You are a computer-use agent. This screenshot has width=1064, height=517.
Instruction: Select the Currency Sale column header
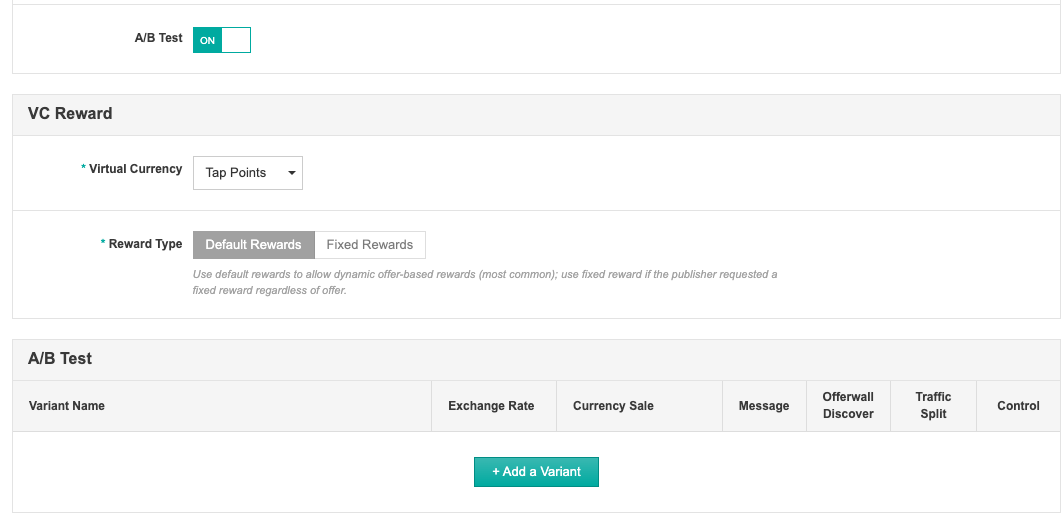pyautogui.click(x=613, y=406)
